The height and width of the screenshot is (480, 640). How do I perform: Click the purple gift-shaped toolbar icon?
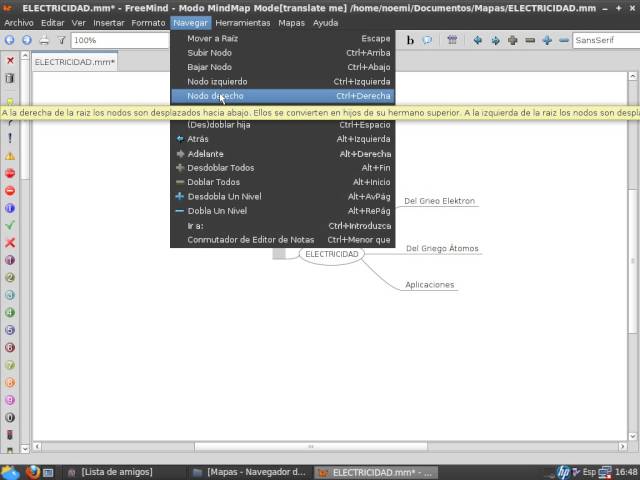[452, 40]
